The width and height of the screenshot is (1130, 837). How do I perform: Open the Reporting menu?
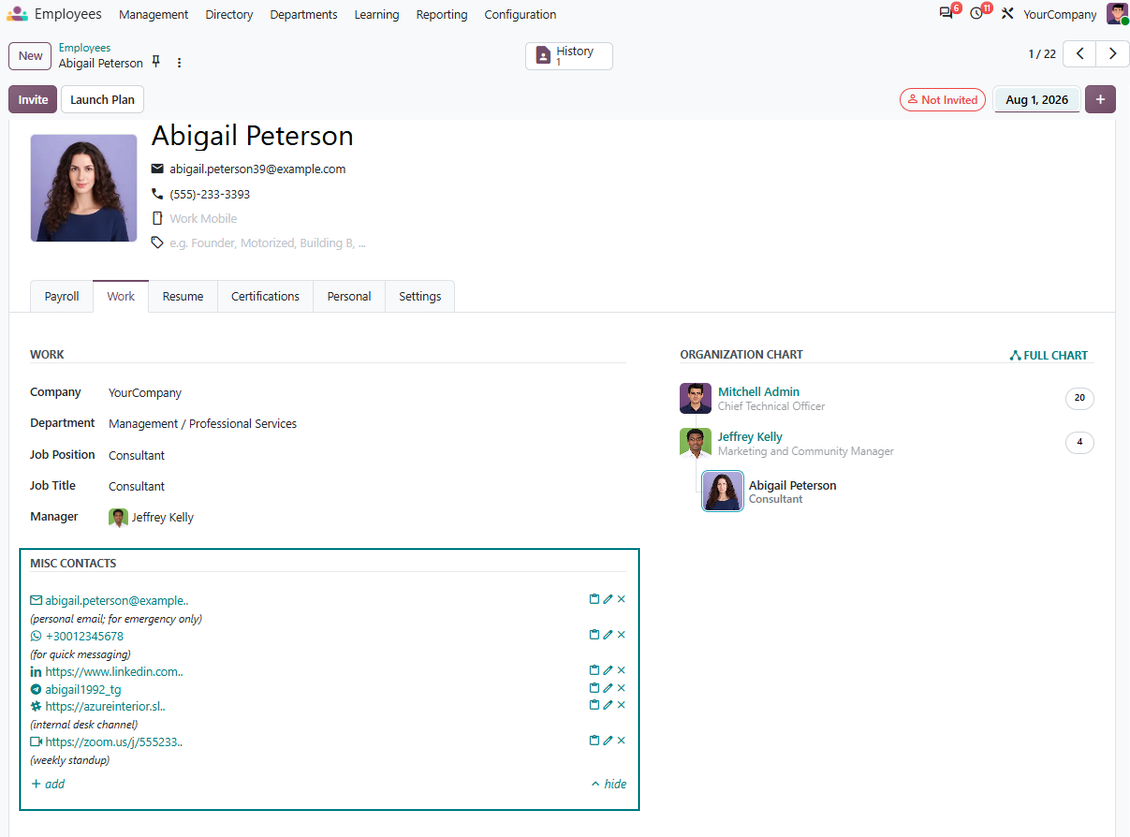(442, 14)
